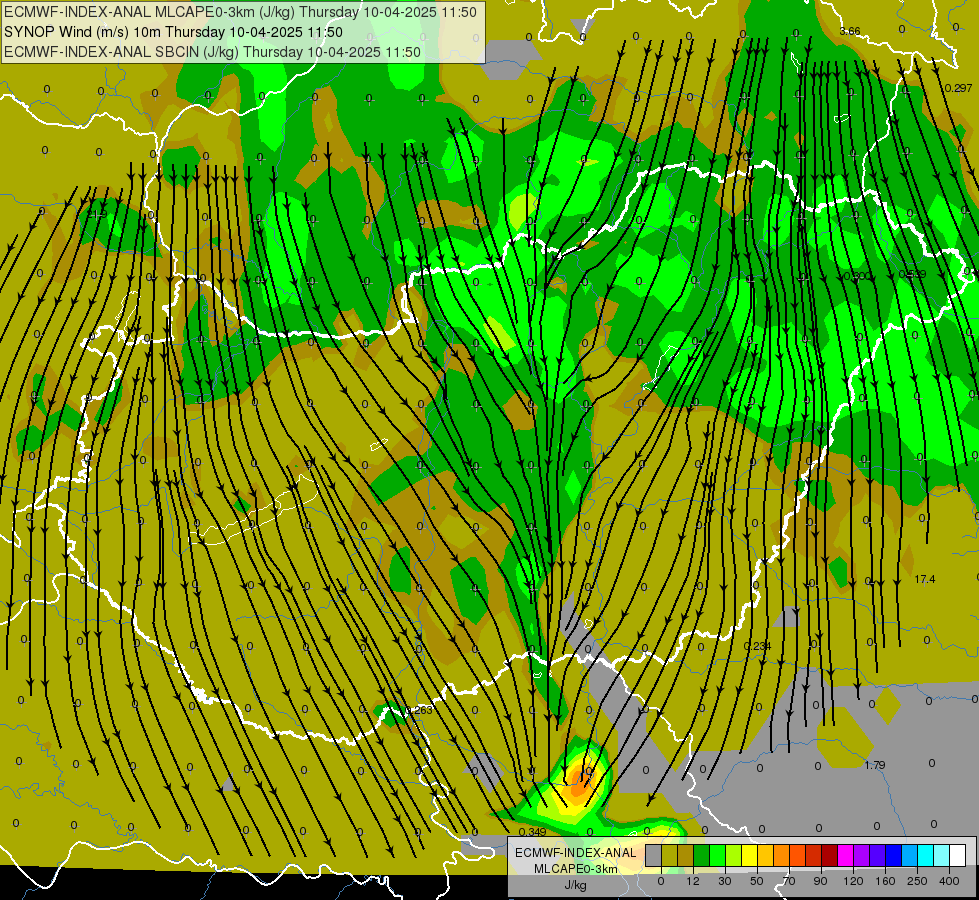This screenshot has width=979, height=900.
Task: Click the 0.349 value on the map
Action: coord(533,832)
